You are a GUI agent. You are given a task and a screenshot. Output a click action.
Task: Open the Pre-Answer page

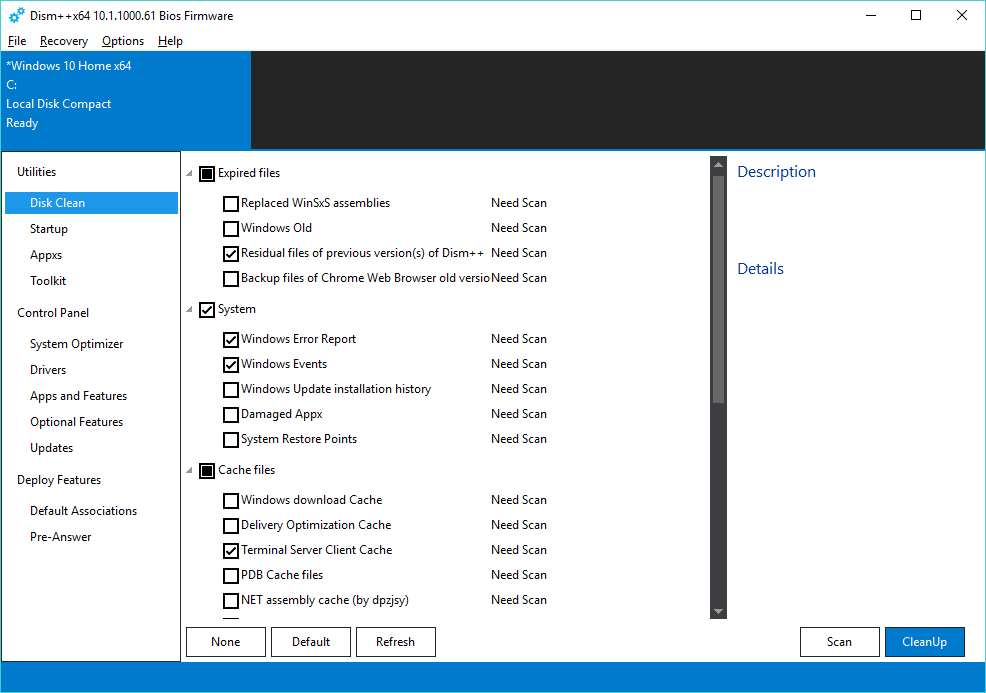(x=60, y=537)
